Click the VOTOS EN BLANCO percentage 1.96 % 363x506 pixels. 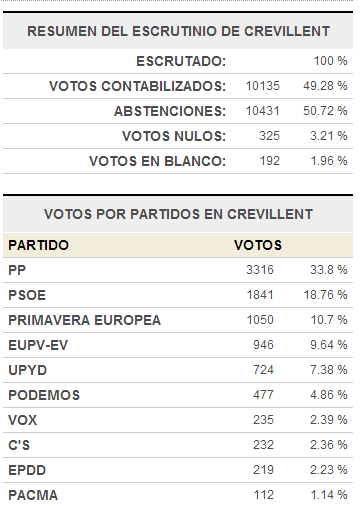(x=329, y=161)
